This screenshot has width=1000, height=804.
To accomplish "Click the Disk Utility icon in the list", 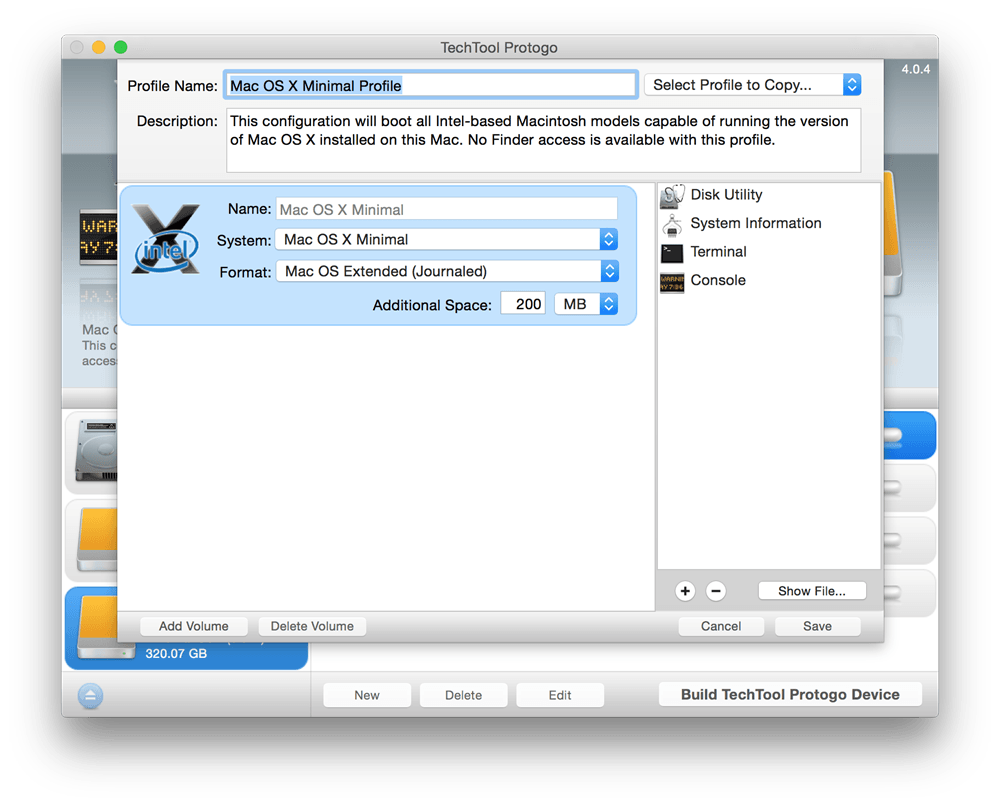I will (x=672, y=195).
